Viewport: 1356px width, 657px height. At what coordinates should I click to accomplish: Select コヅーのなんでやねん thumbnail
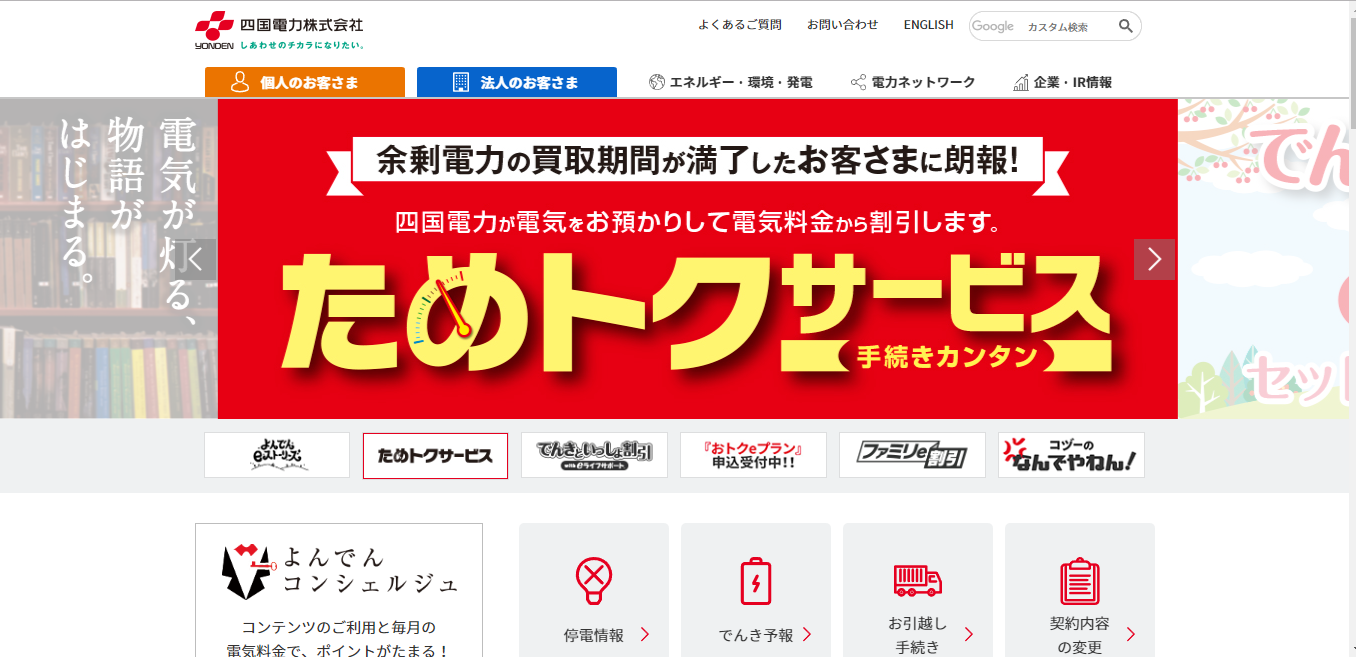[x=1071, y=455]
